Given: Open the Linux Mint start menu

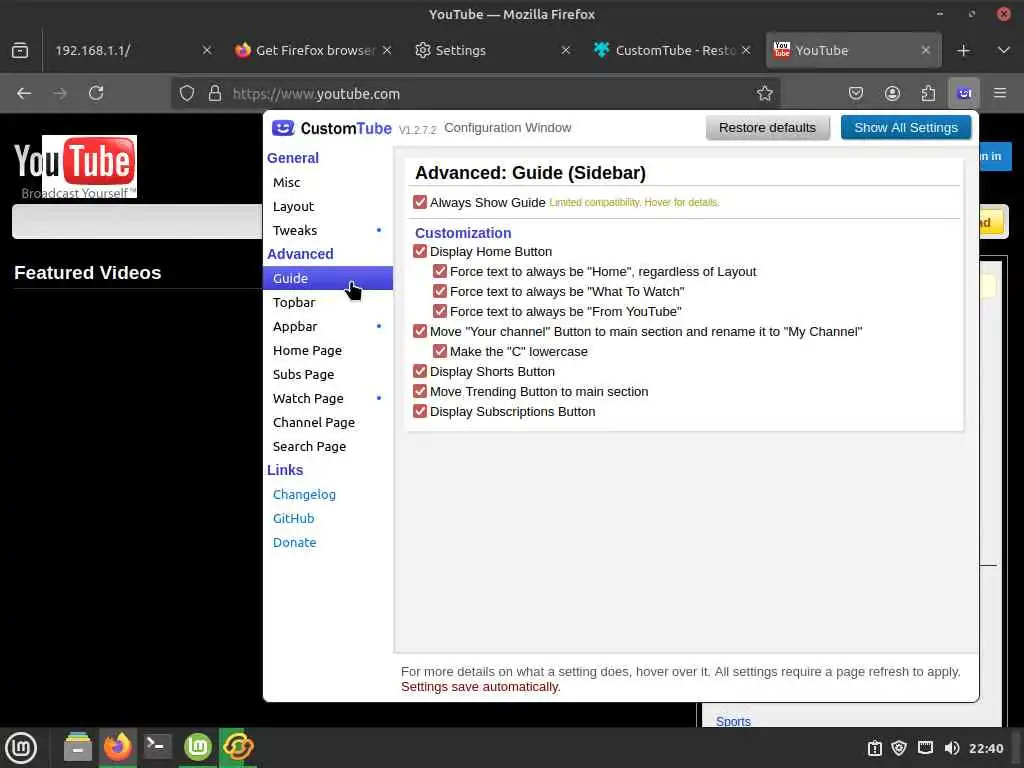Looking at the screenshot, I should pyautogui.click(x=21, y=747).
